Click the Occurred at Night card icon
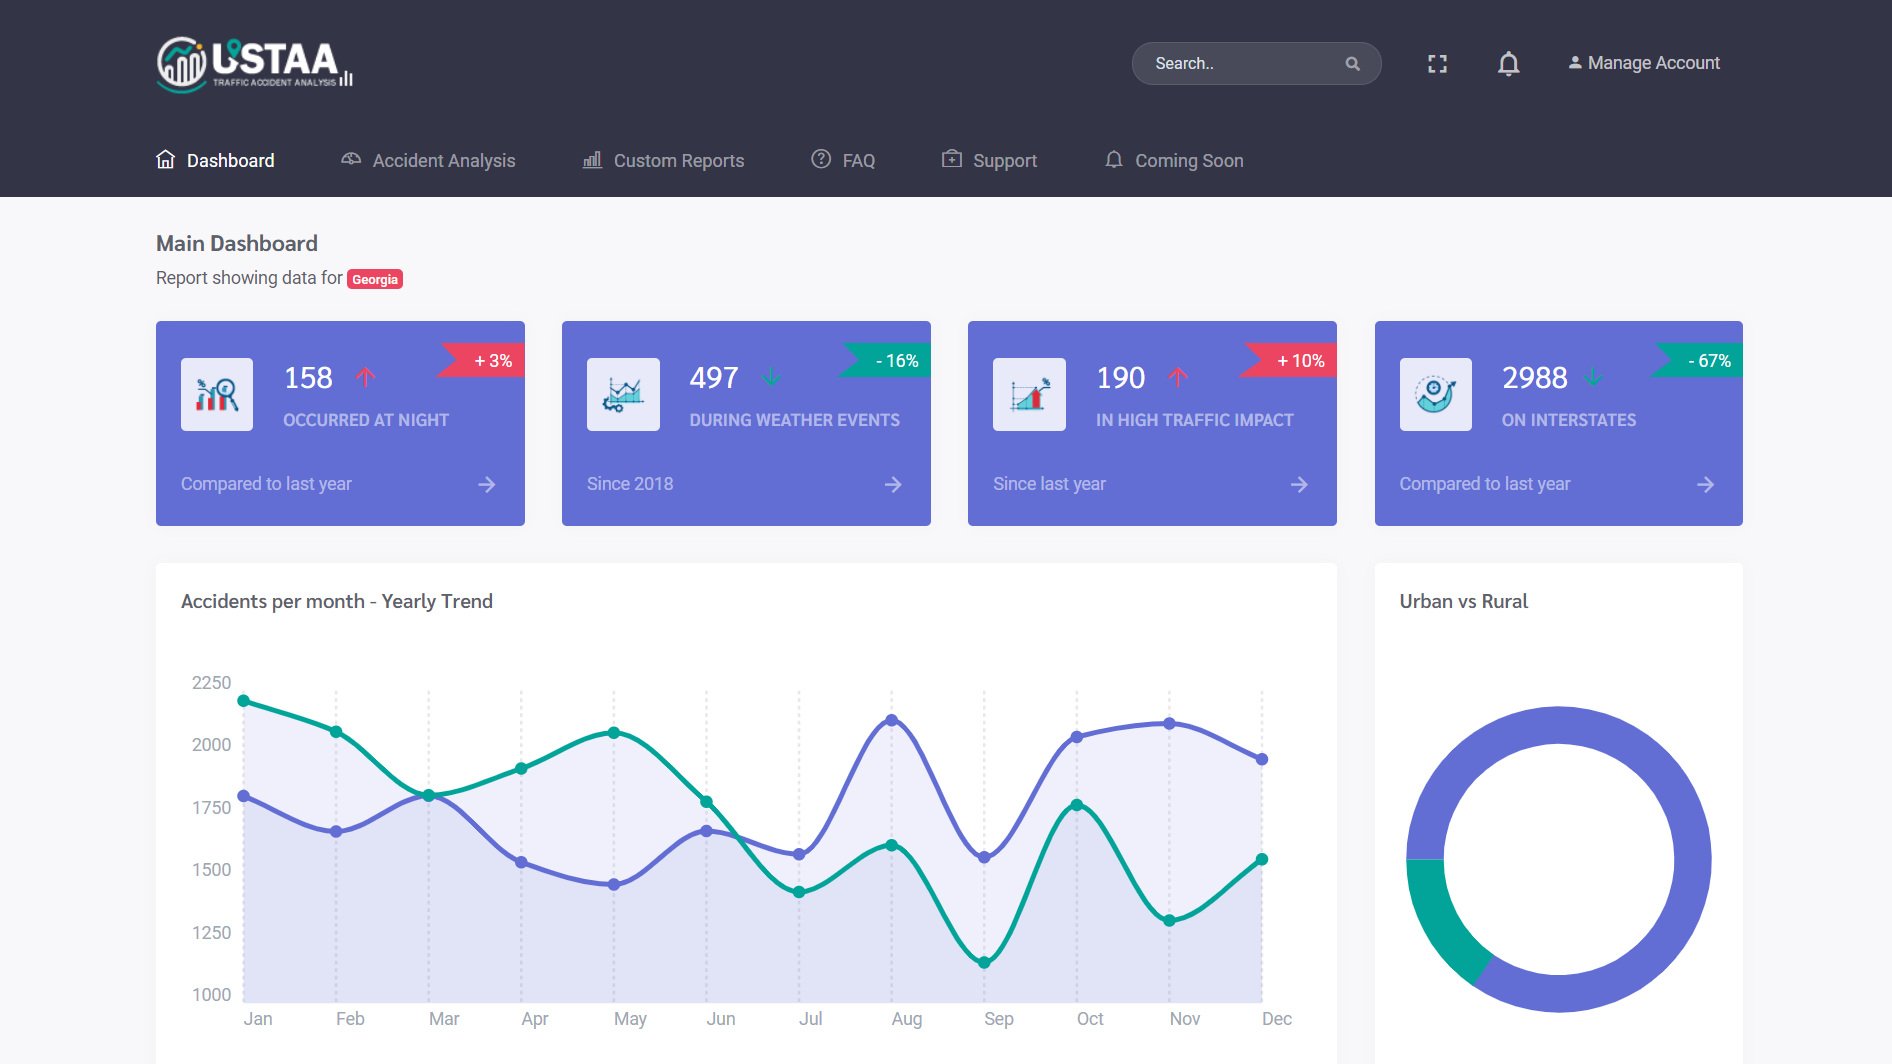 point(217,394)
